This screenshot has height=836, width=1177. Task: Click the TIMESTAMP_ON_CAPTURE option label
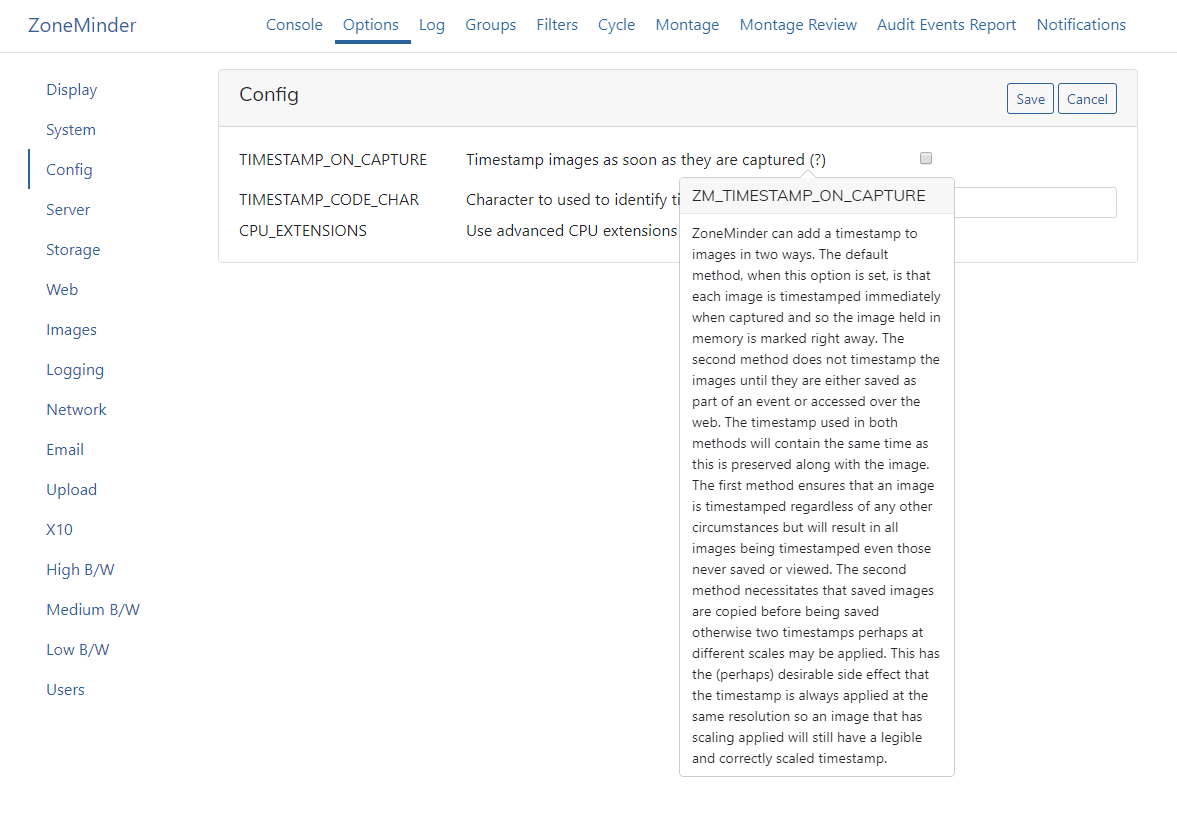333,160
